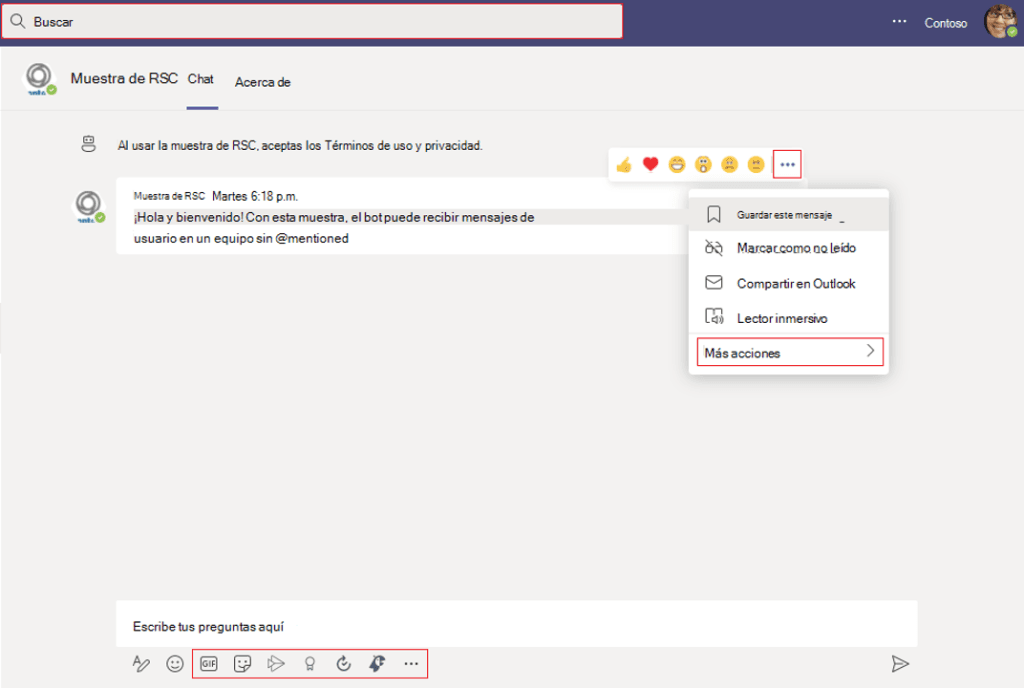This screenshot has height=688, width=1024.
Task: Click the bot icon beside terms notice
Action: [89, 144]
